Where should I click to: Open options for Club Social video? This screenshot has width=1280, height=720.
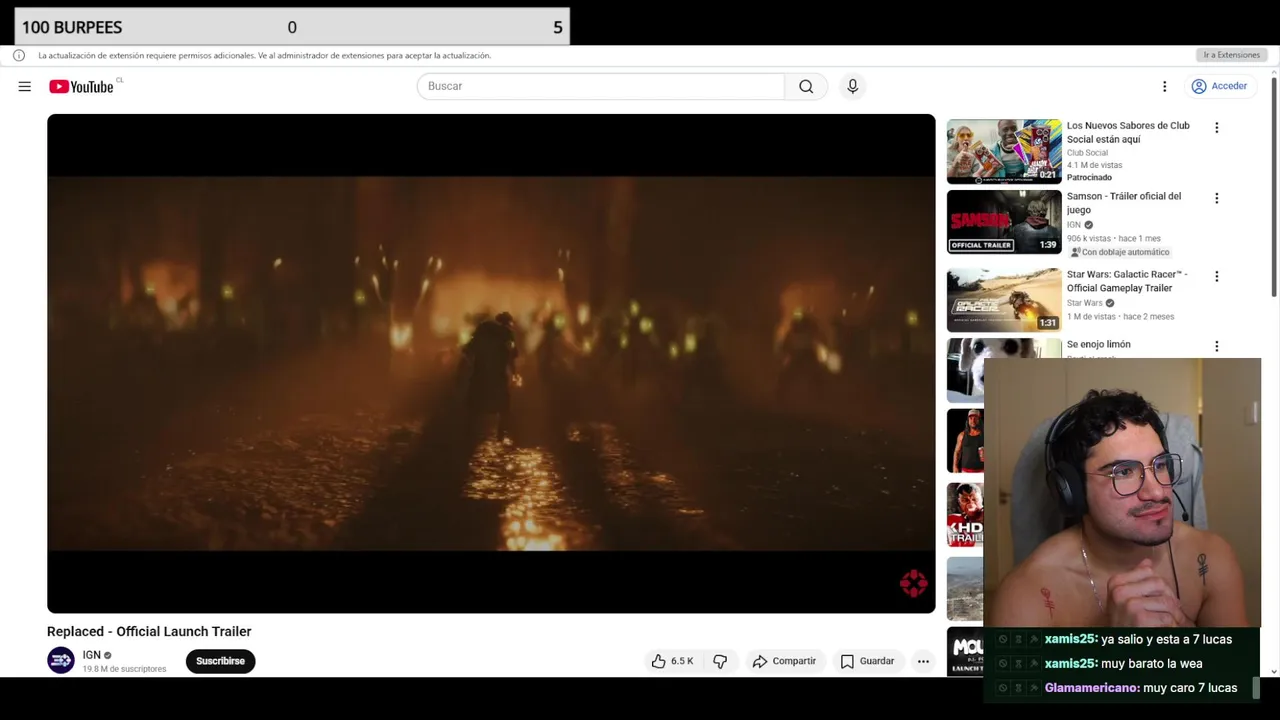pyautogui.click(x=1216, y=128)
